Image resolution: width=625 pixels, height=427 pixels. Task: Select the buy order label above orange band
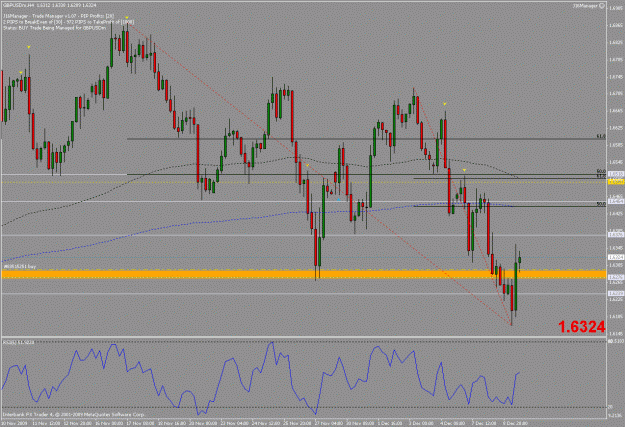pos(20,266)
